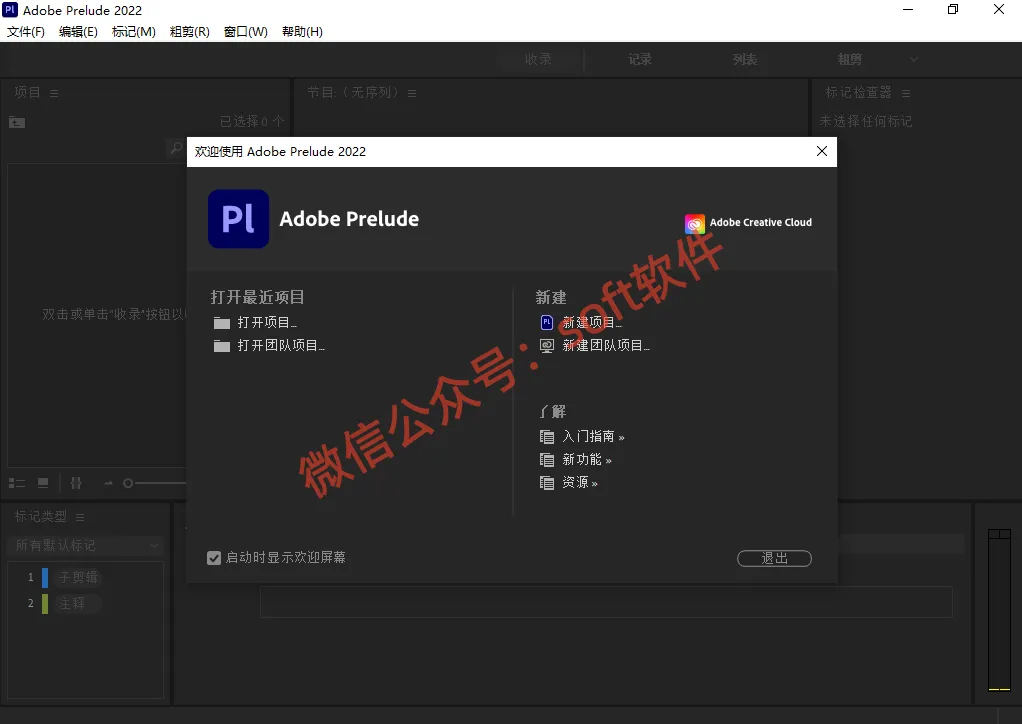
Task: Click the open project folder icon
Action: [x=222, y=323]
